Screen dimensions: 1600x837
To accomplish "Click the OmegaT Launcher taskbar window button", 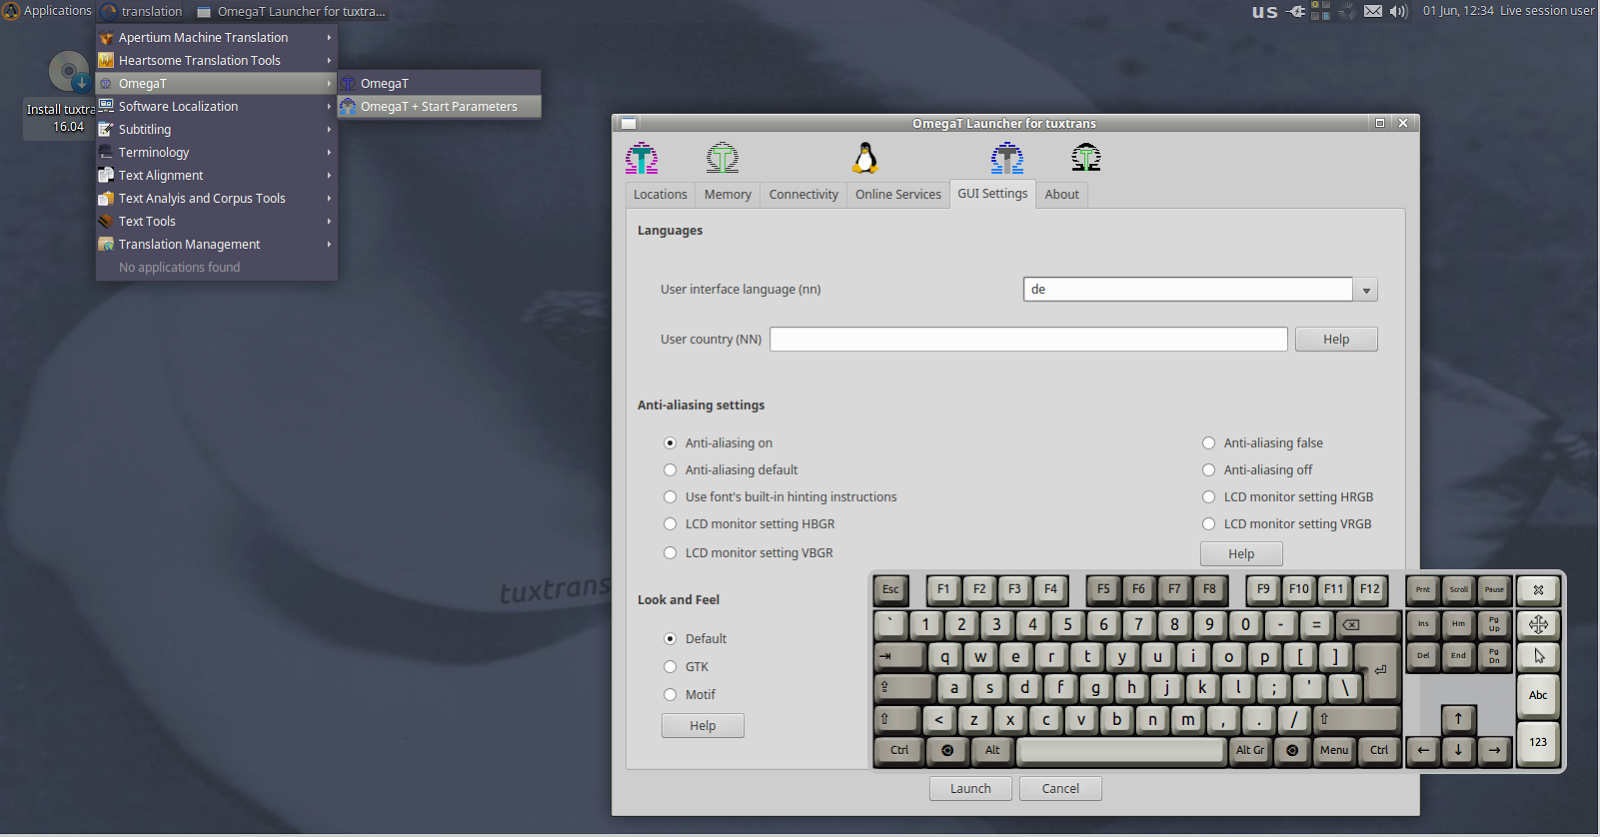I will click(291, 11).
